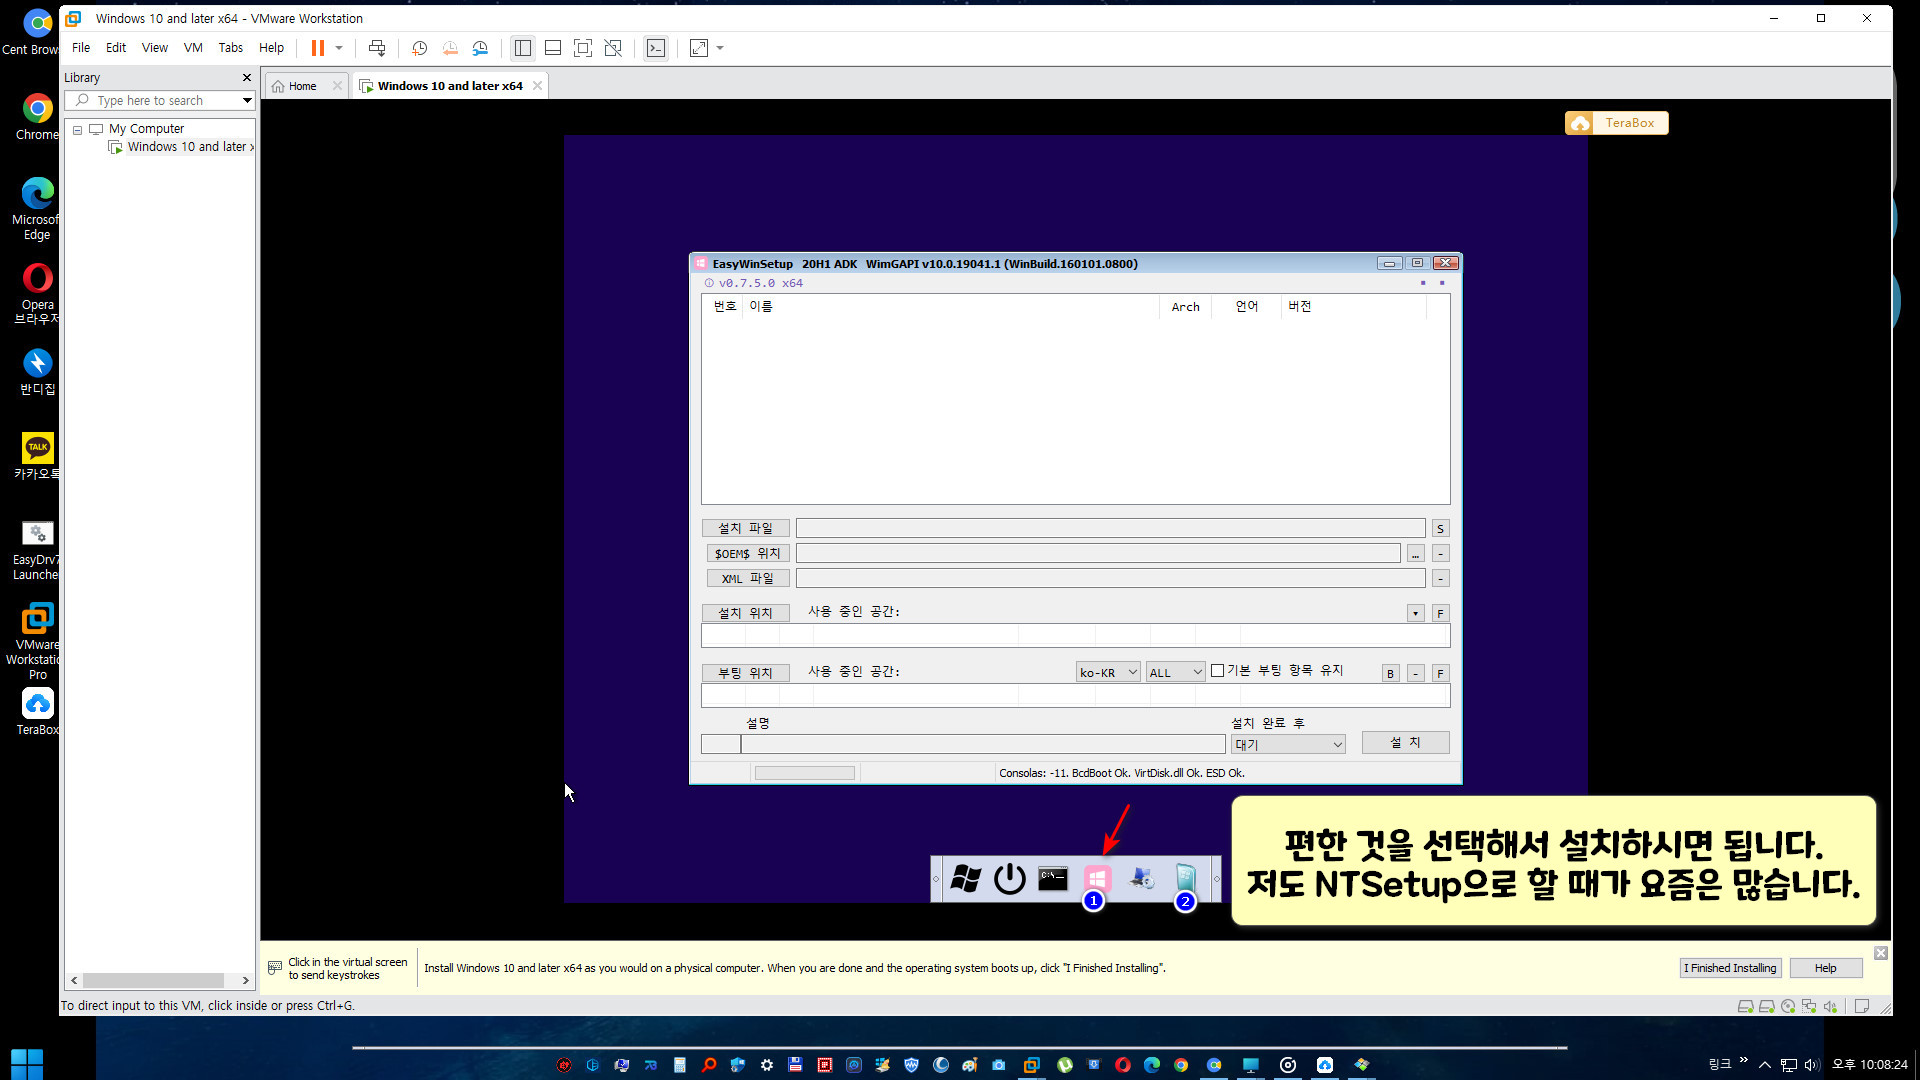Open the Edit menu
Screen dimensions: 1920x1080
[x=116, y=48]
